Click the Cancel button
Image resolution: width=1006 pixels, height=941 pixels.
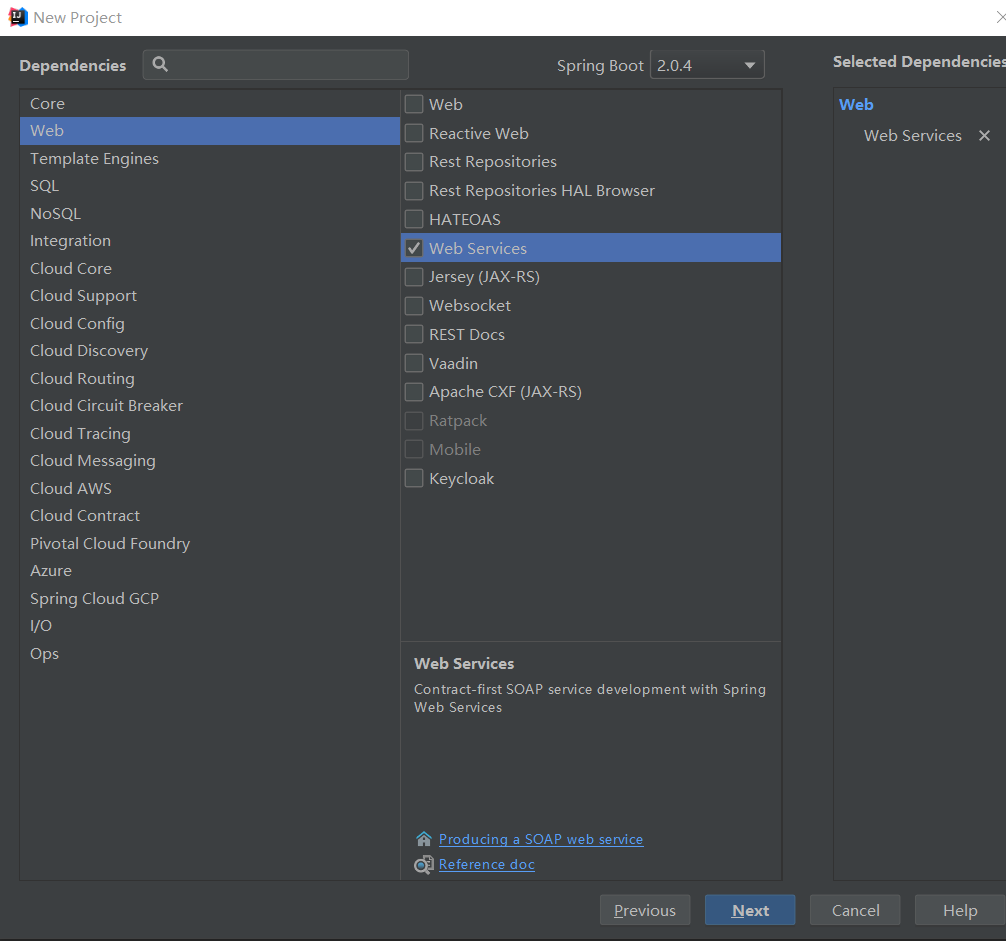coord(855,910)
